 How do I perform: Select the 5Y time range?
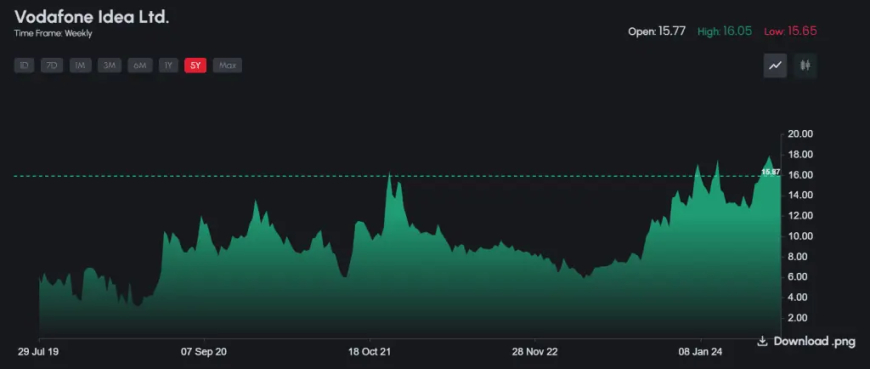pyautogui.click(x=195, y=65)
